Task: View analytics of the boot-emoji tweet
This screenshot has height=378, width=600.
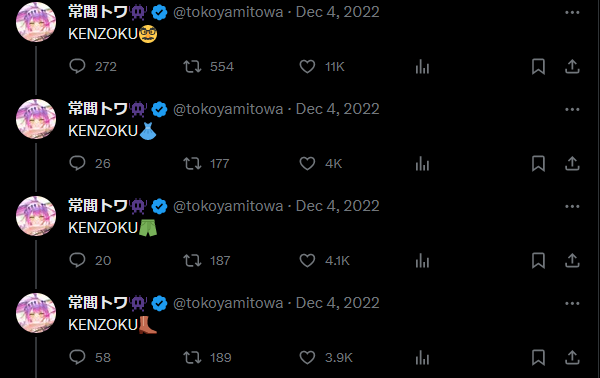Action: (422, 358)
